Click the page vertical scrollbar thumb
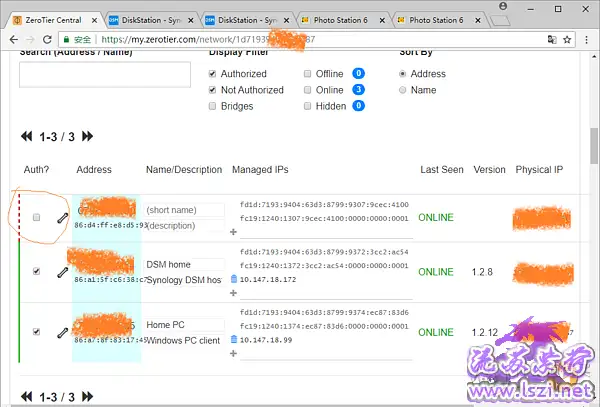 click(594, 146)
